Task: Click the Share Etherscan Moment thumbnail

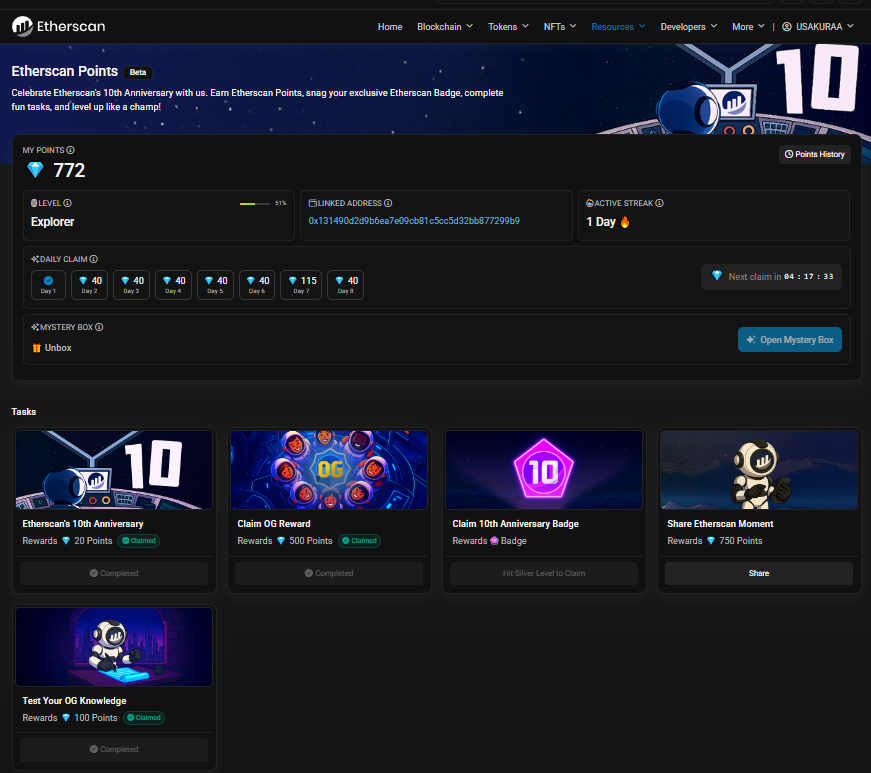Action: 759,470
